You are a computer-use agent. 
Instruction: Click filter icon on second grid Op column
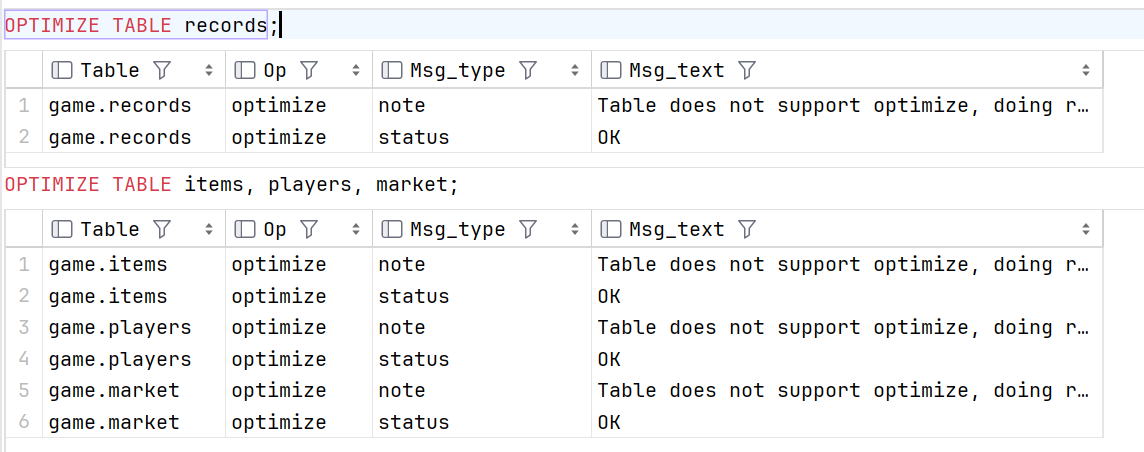point(309,230)
